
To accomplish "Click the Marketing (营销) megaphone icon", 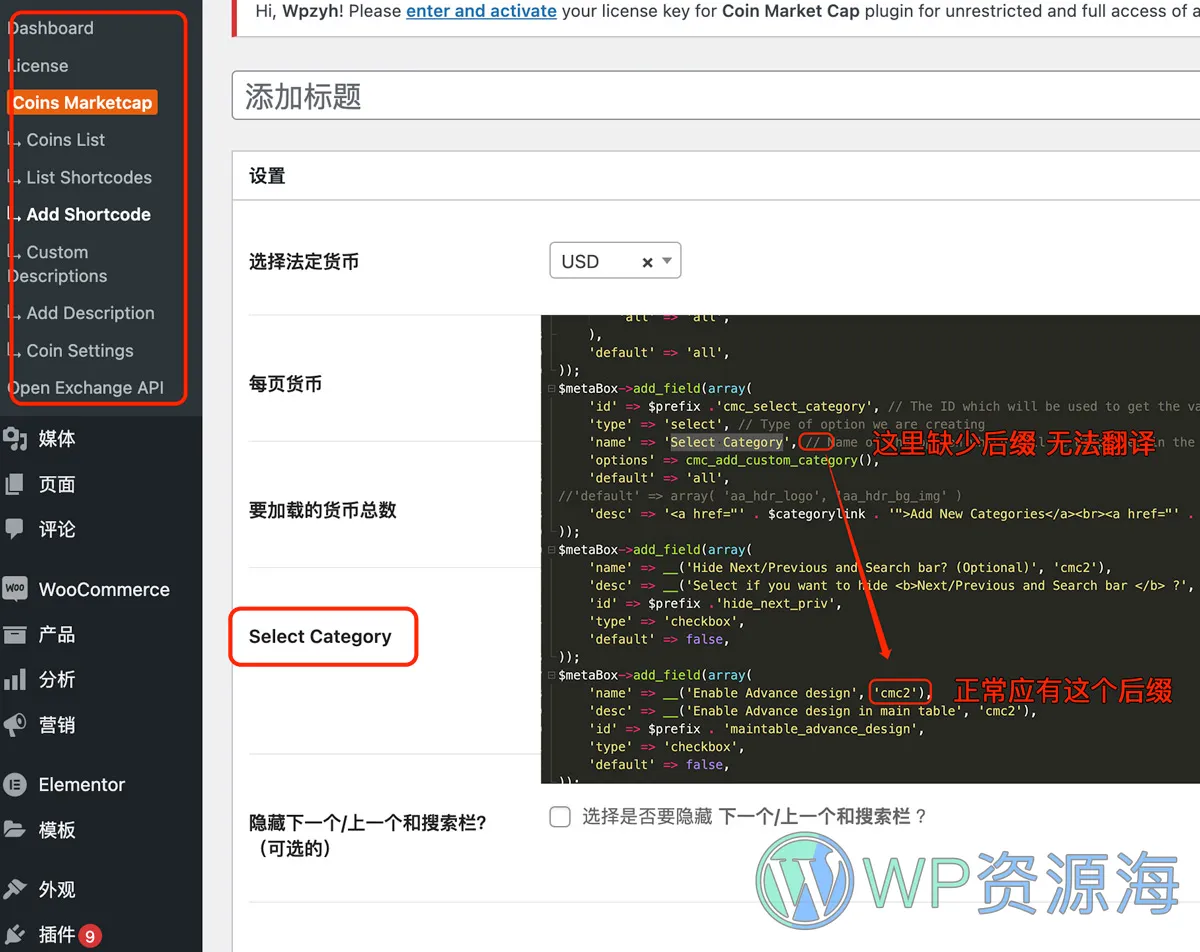I will click(x=15, y=725).
